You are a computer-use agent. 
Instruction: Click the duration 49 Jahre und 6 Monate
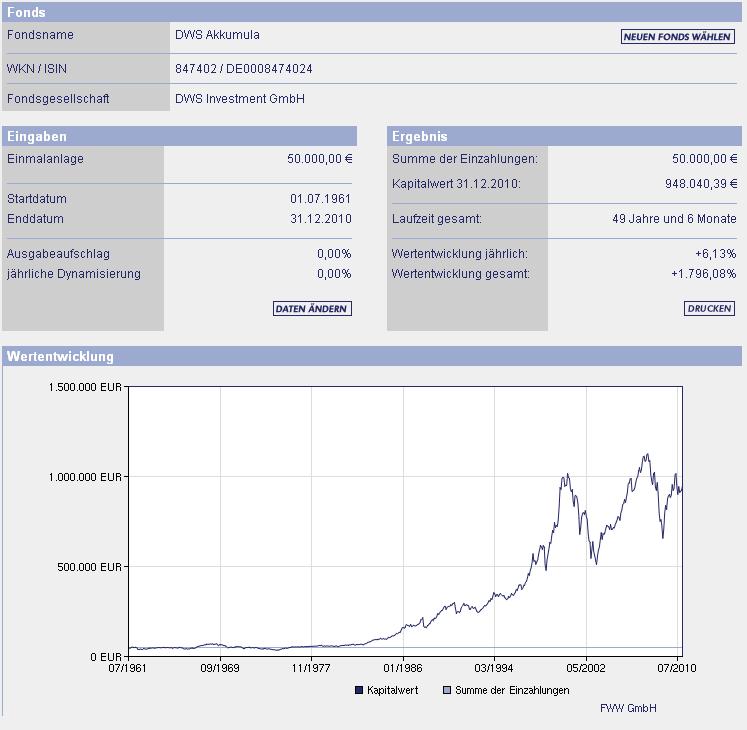point(674,219)
